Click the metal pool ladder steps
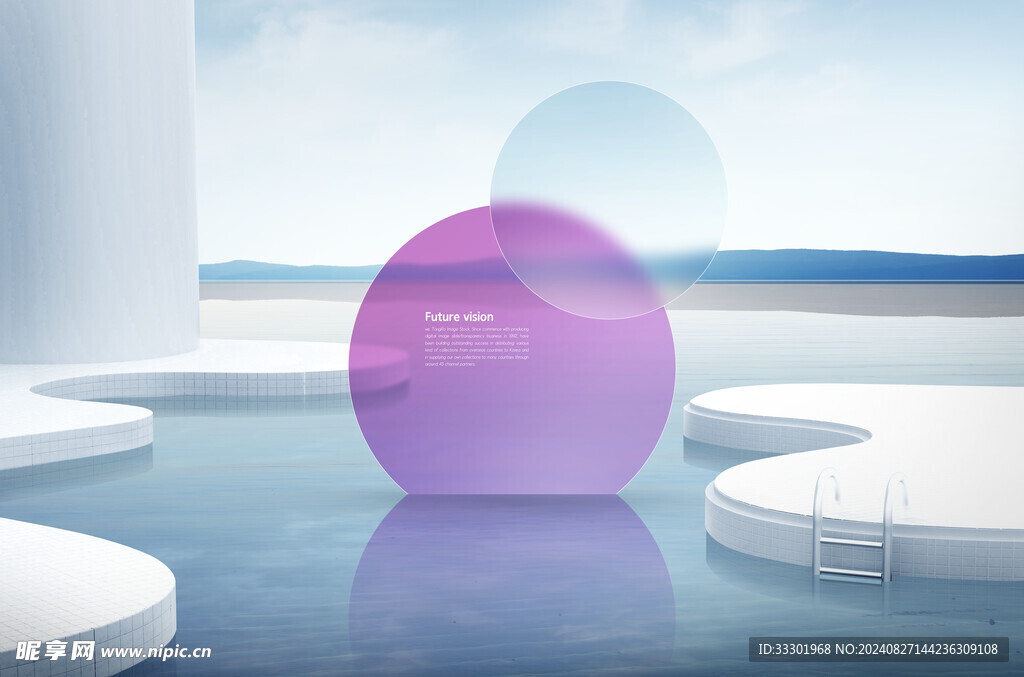Screen dimensions: 1024x677 tap(851, 557)
